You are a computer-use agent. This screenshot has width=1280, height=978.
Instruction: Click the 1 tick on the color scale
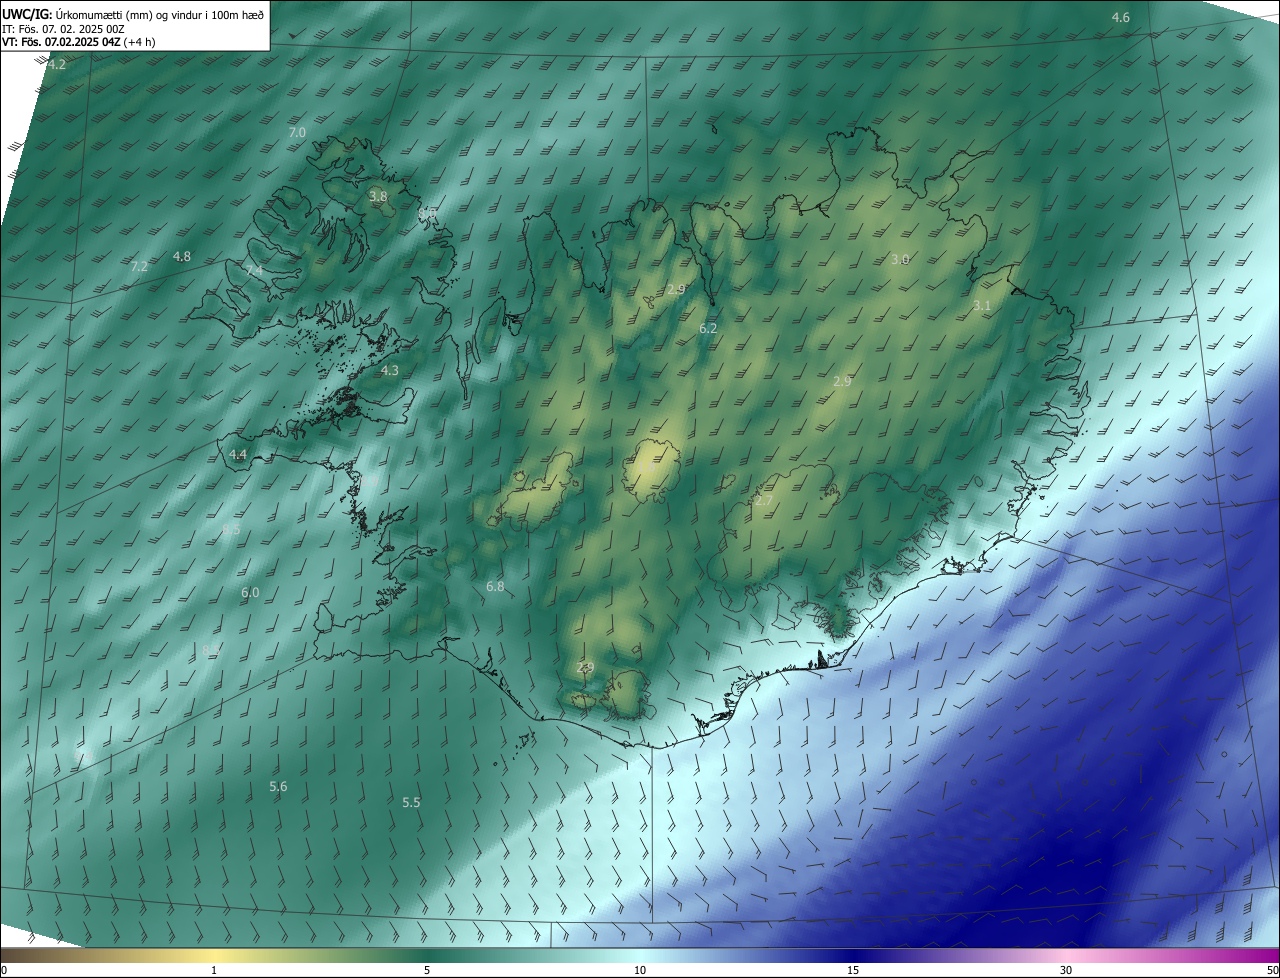click(x=214, y=970)
